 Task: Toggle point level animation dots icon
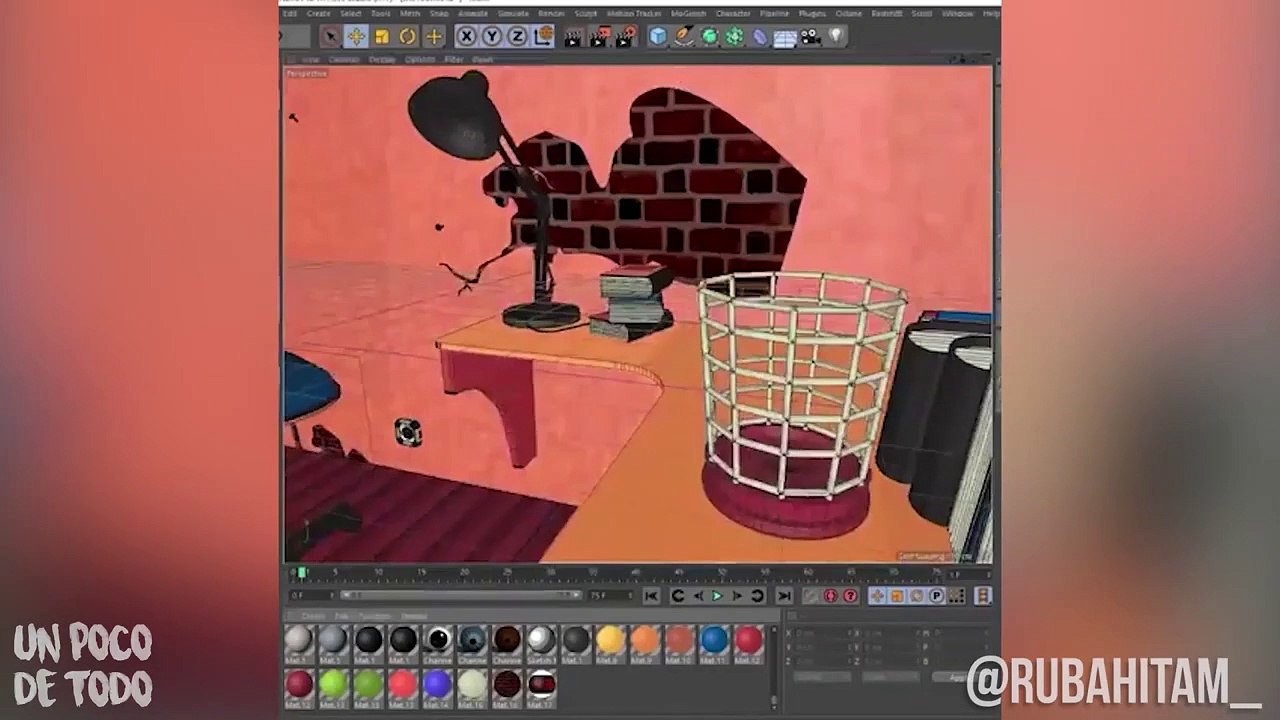pos(957,596)
